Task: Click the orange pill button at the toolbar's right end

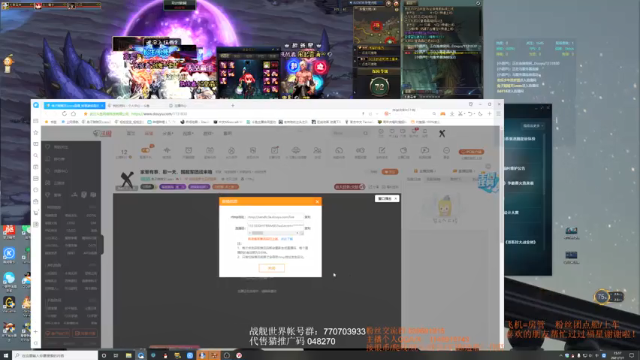Action: [x=471, y=152]
